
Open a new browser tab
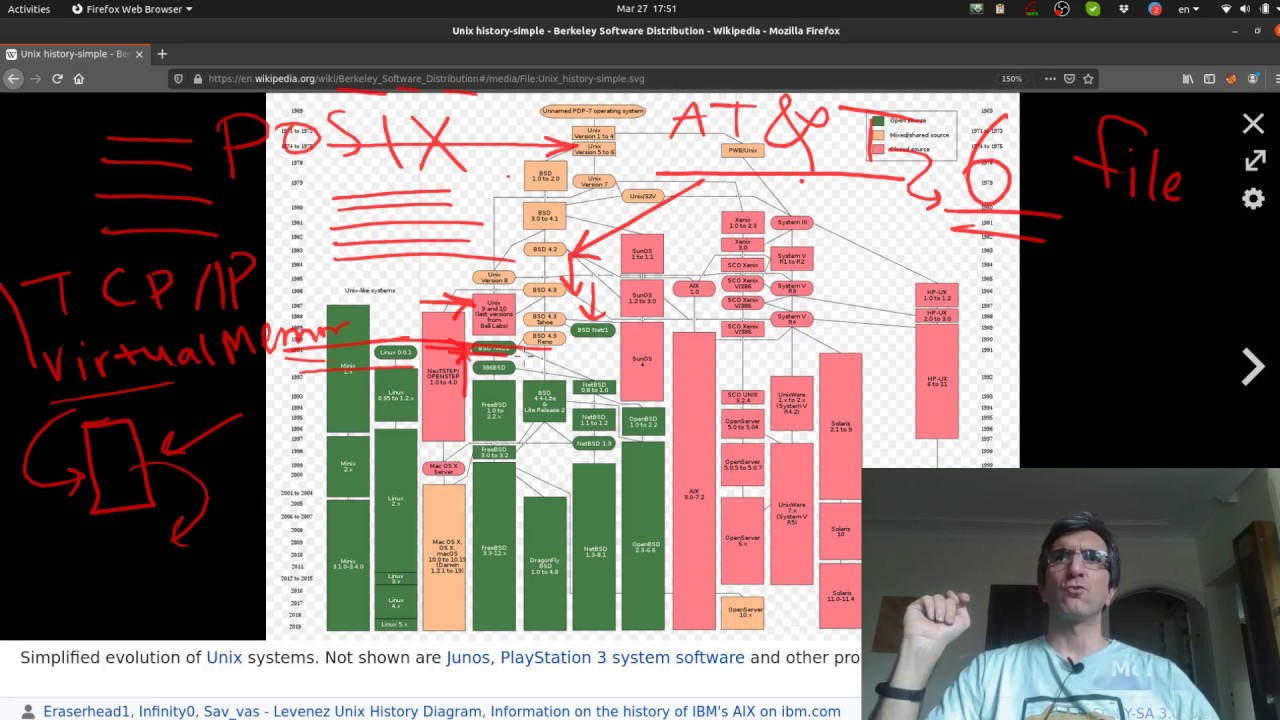162,54
